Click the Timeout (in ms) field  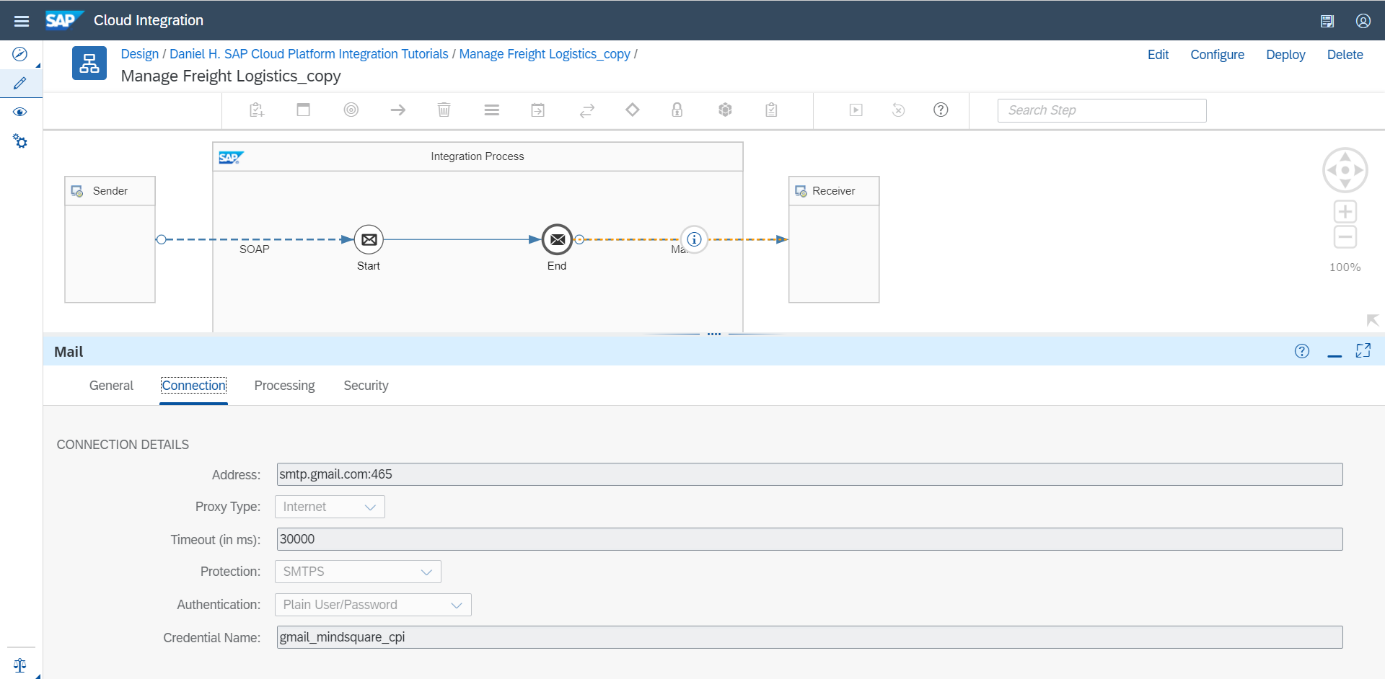point(810,539)
